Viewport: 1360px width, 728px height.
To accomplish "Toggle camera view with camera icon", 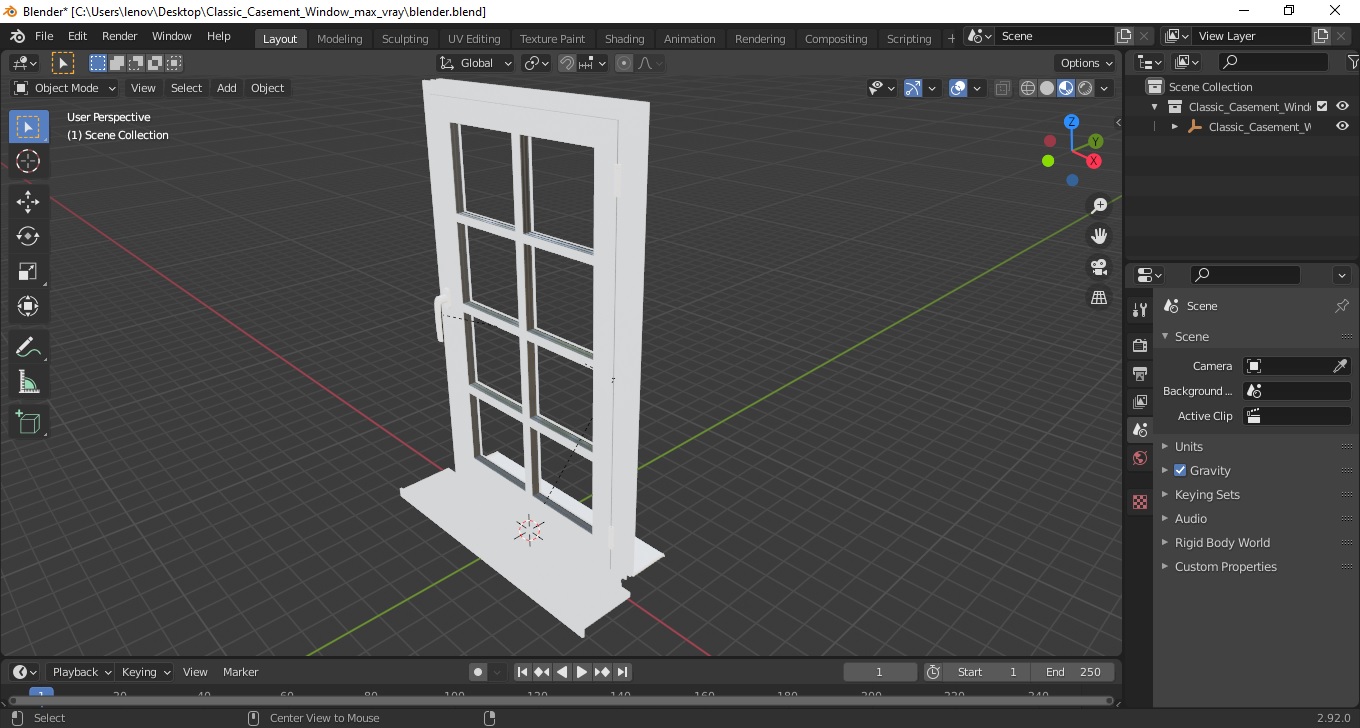I will [x=1099, y=267].
